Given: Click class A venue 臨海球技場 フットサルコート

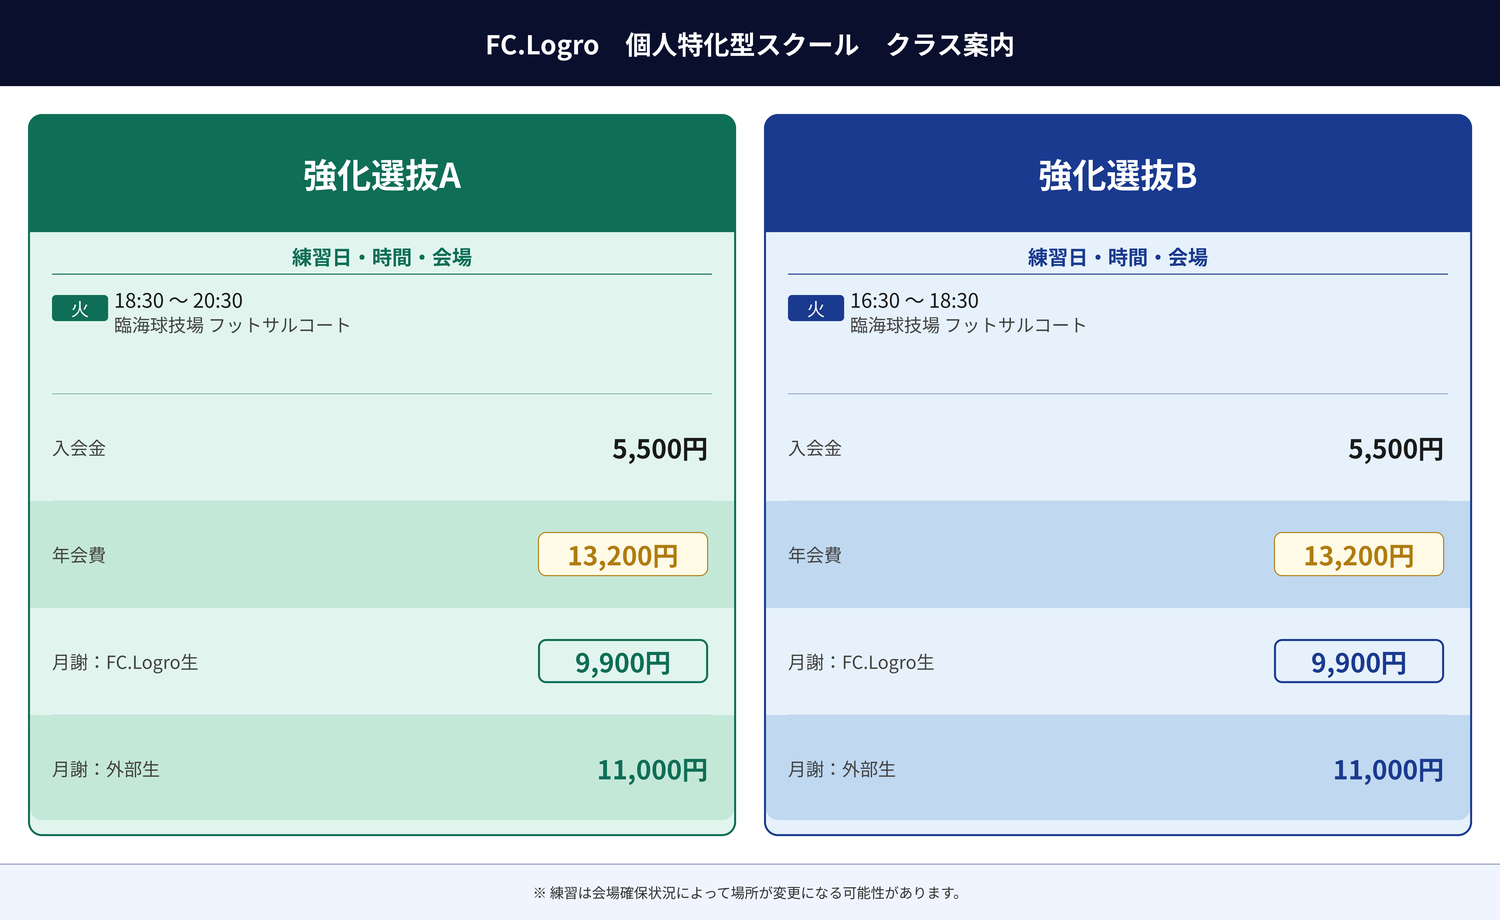Looking at the screenshot, I should 232,326.
